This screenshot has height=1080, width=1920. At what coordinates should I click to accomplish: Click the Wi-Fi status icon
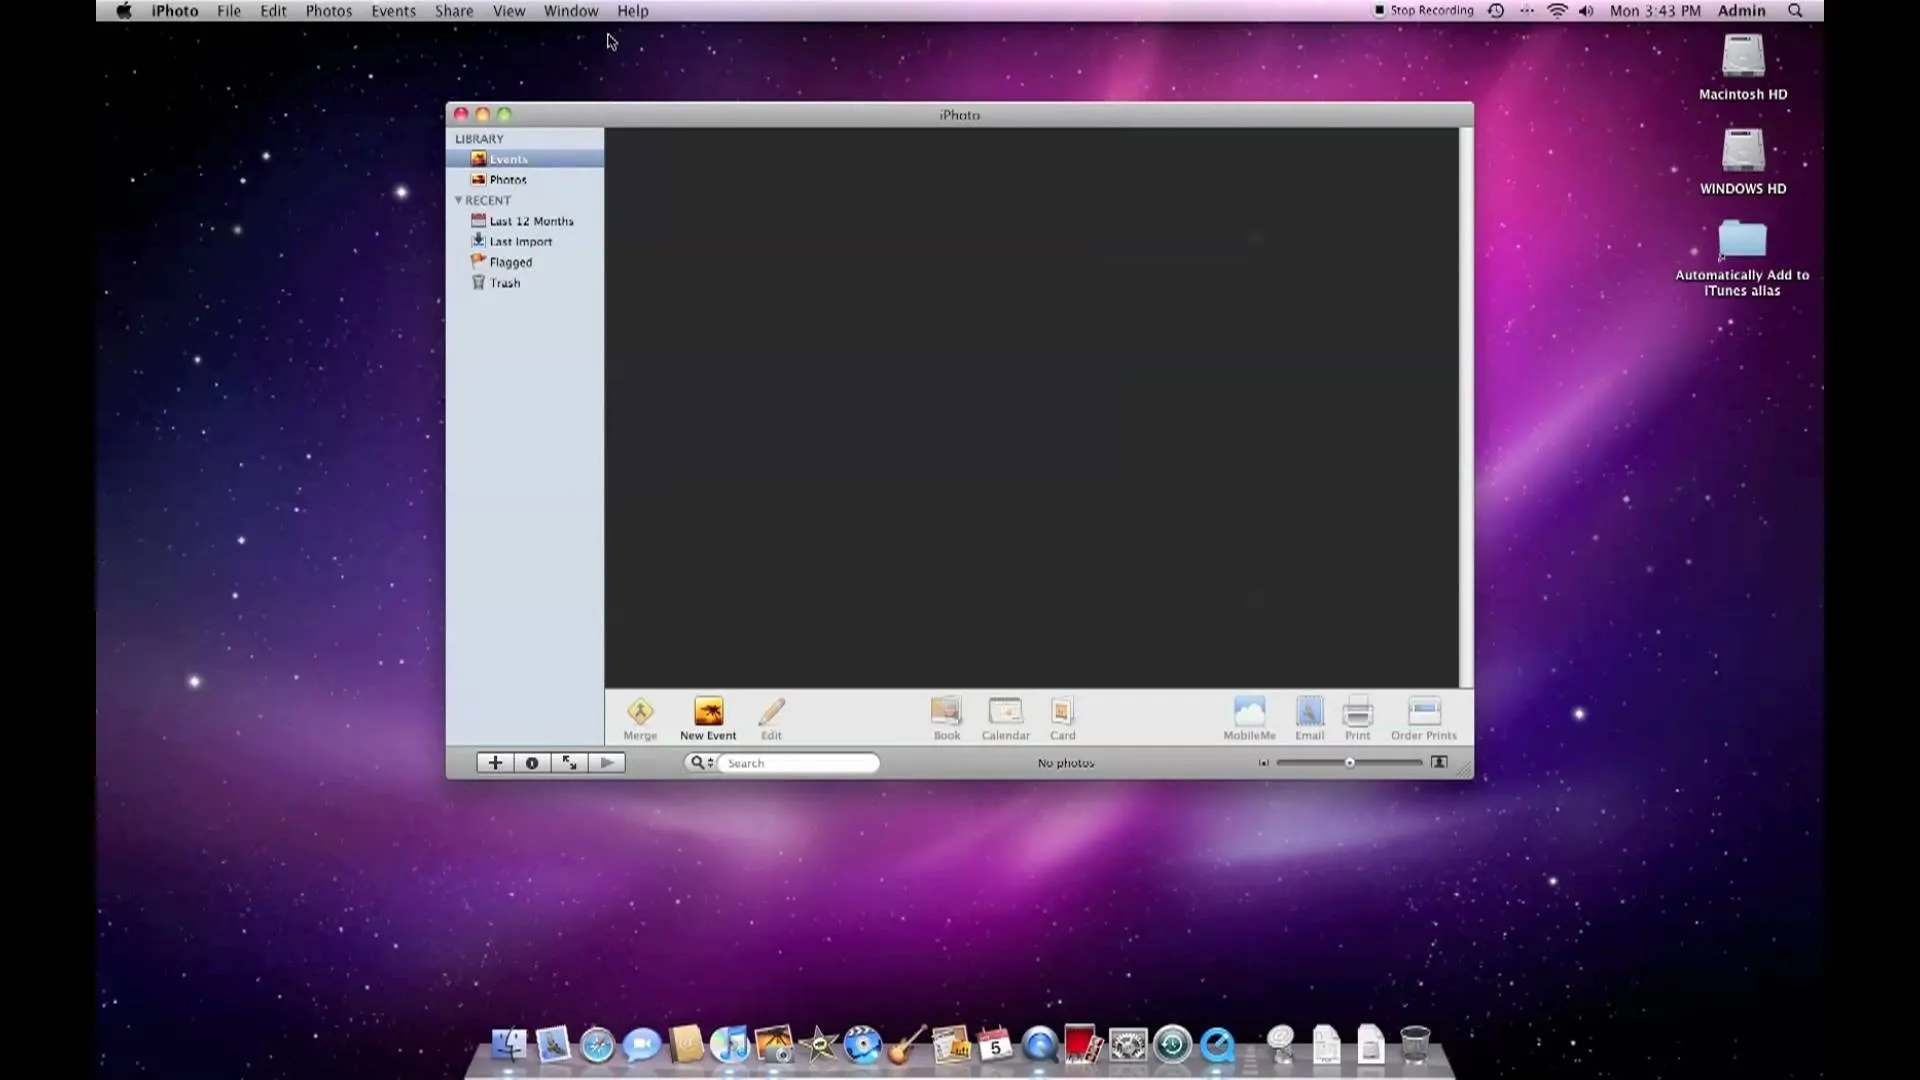(1557, 11)
